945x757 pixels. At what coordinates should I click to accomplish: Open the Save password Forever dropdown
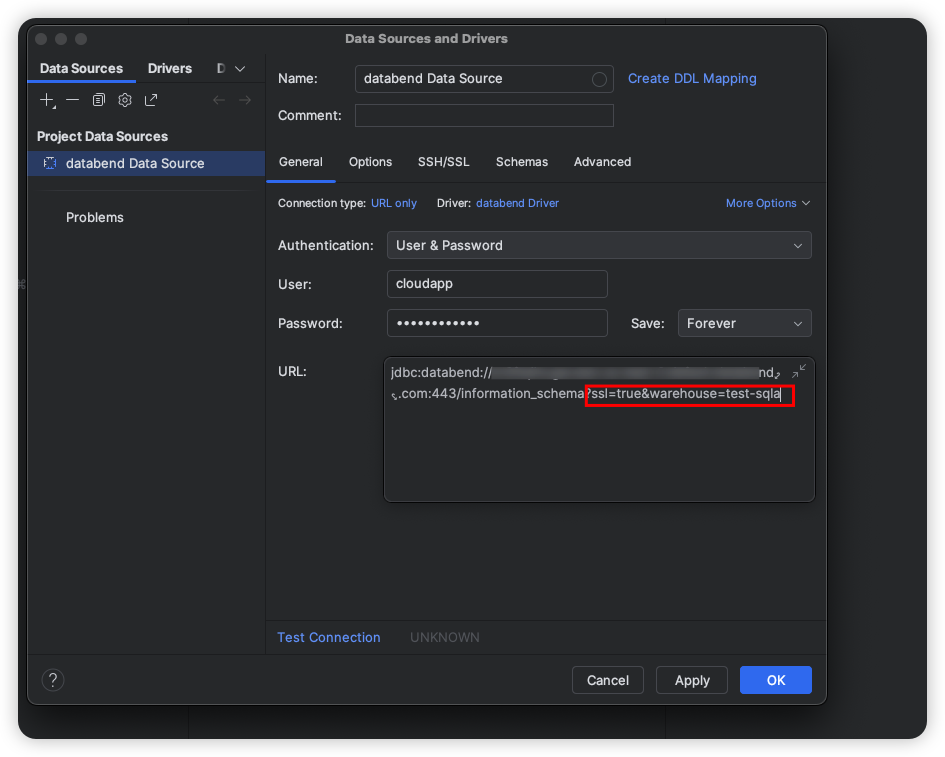tap(744, 324)
